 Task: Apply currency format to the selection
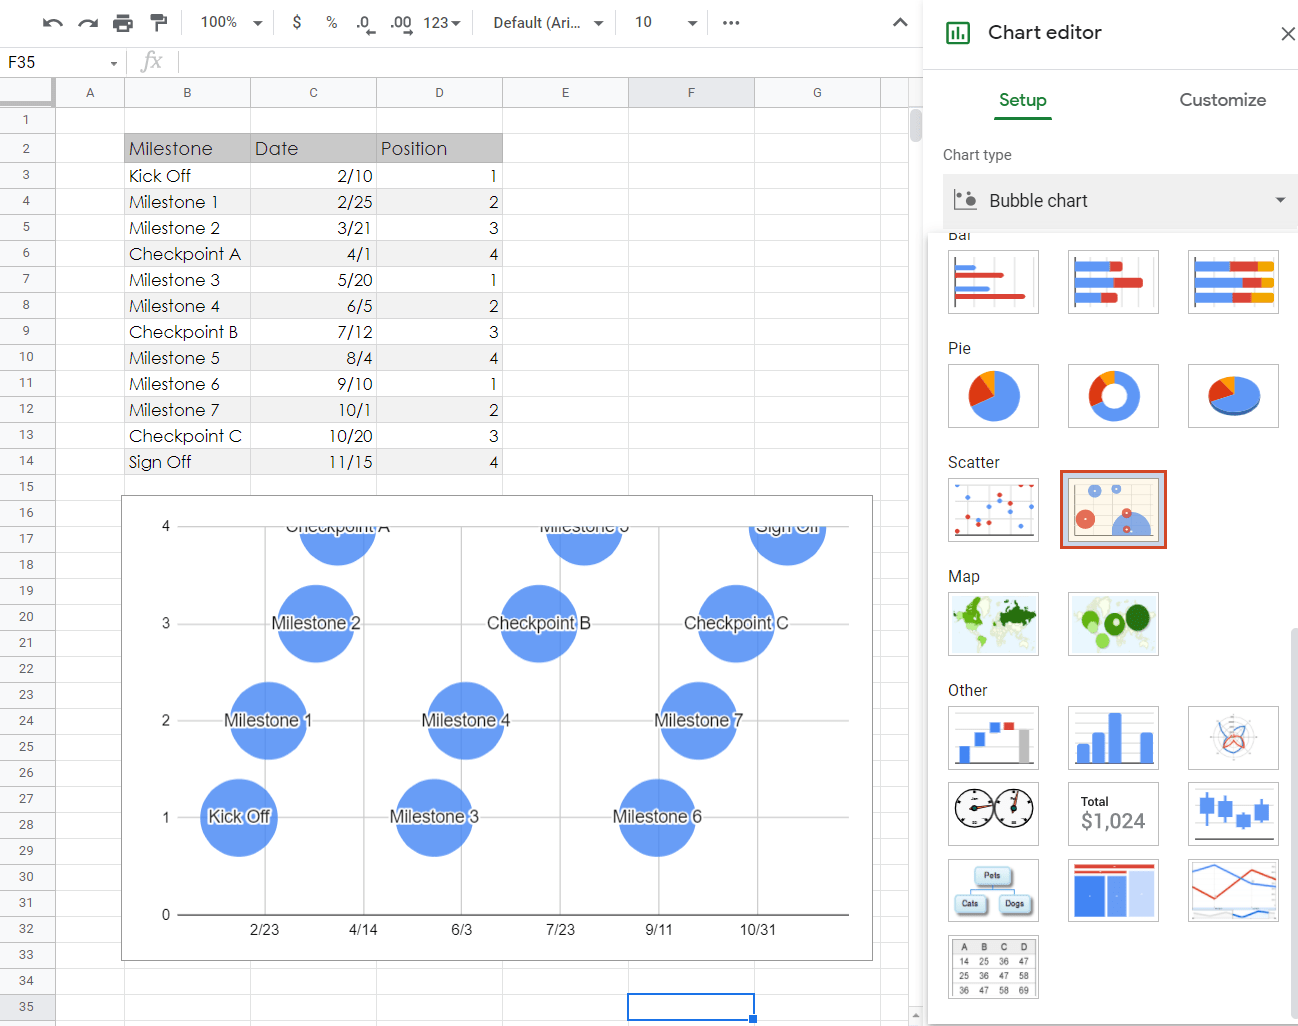coord(296,20)
